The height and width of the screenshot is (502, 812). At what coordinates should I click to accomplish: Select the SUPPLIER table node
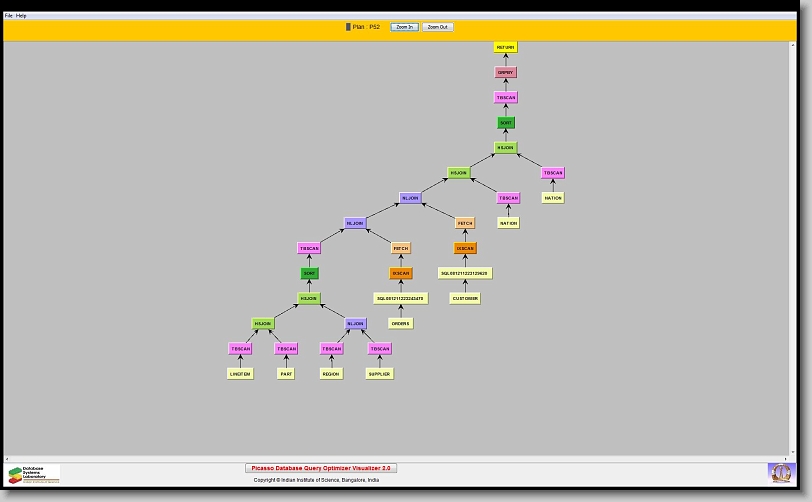tap(379, 374)
